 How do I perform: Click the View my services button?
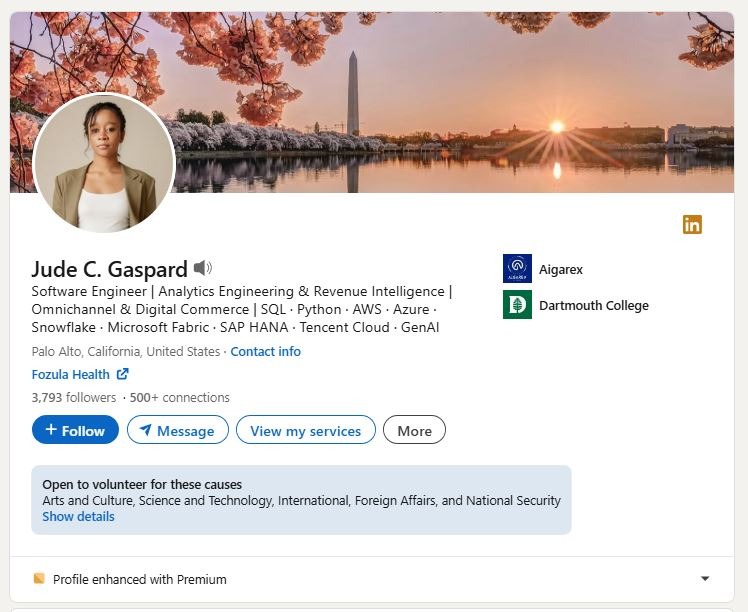305,430
